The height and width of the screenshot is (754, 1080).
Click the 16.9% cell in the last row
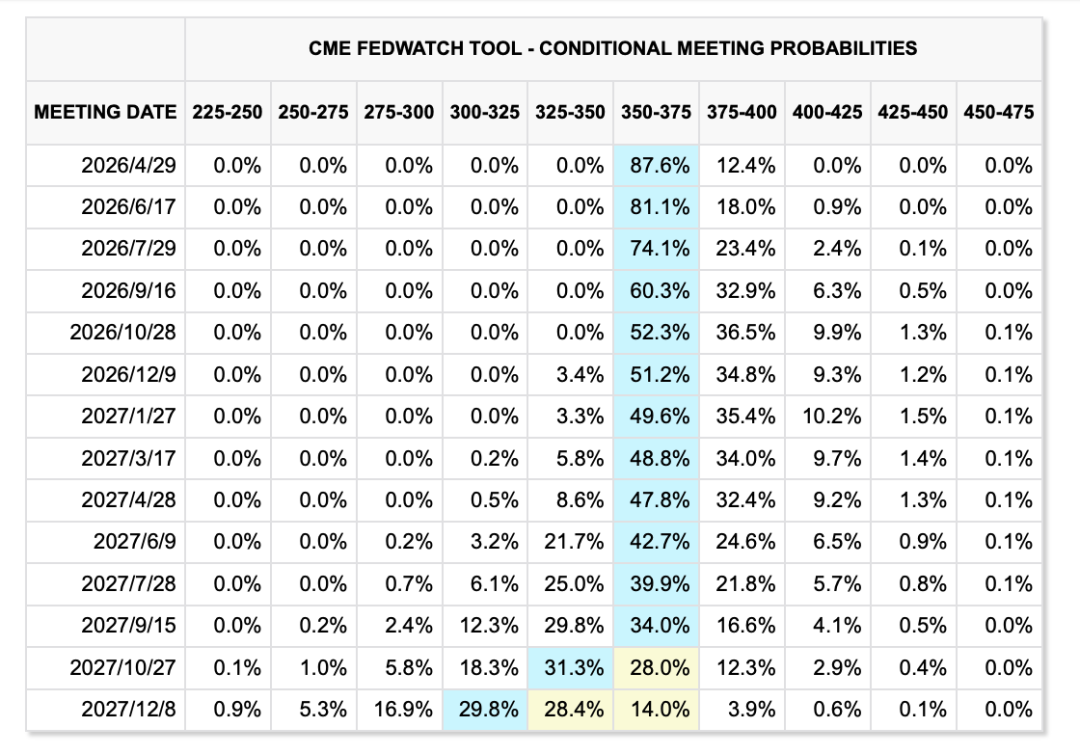[404, 710]
